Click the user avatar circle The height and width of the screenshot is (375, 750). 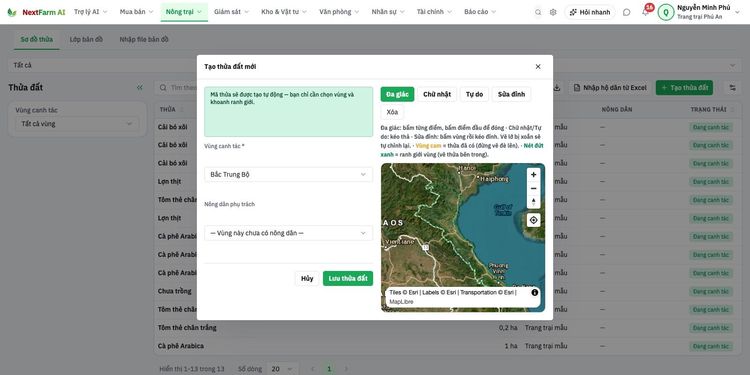pyautogui.click(x=666, y=12)
